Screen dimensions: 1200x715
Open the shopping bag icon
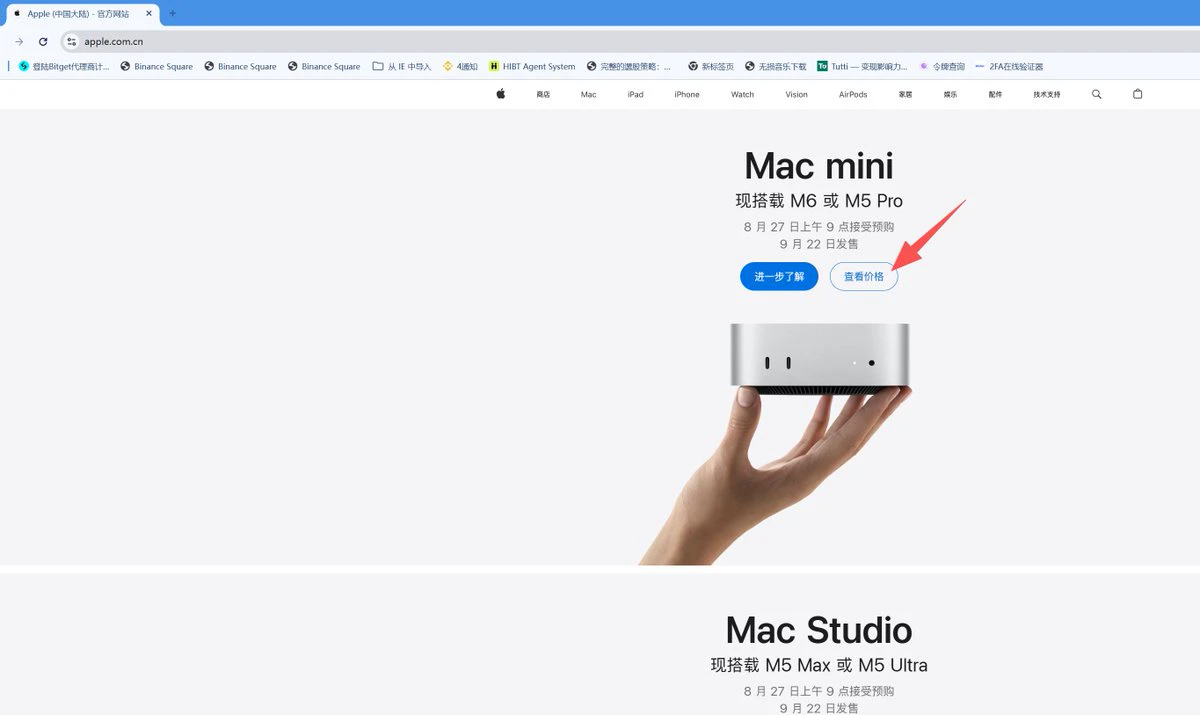click(x=1137, y=94)
